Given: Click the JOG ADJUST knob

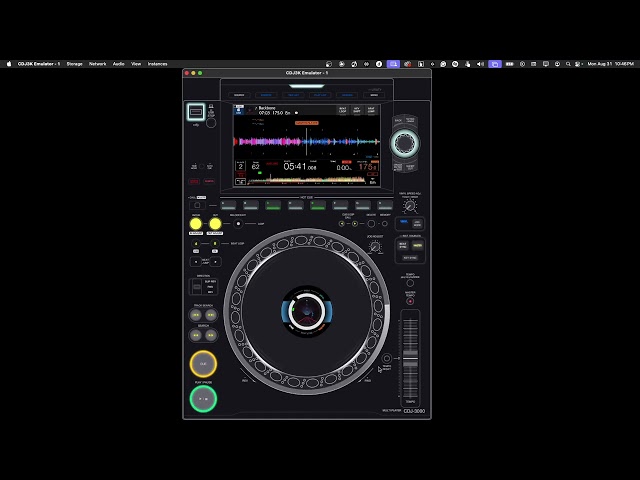Looking at the screenshot, I should click(375, 247).
